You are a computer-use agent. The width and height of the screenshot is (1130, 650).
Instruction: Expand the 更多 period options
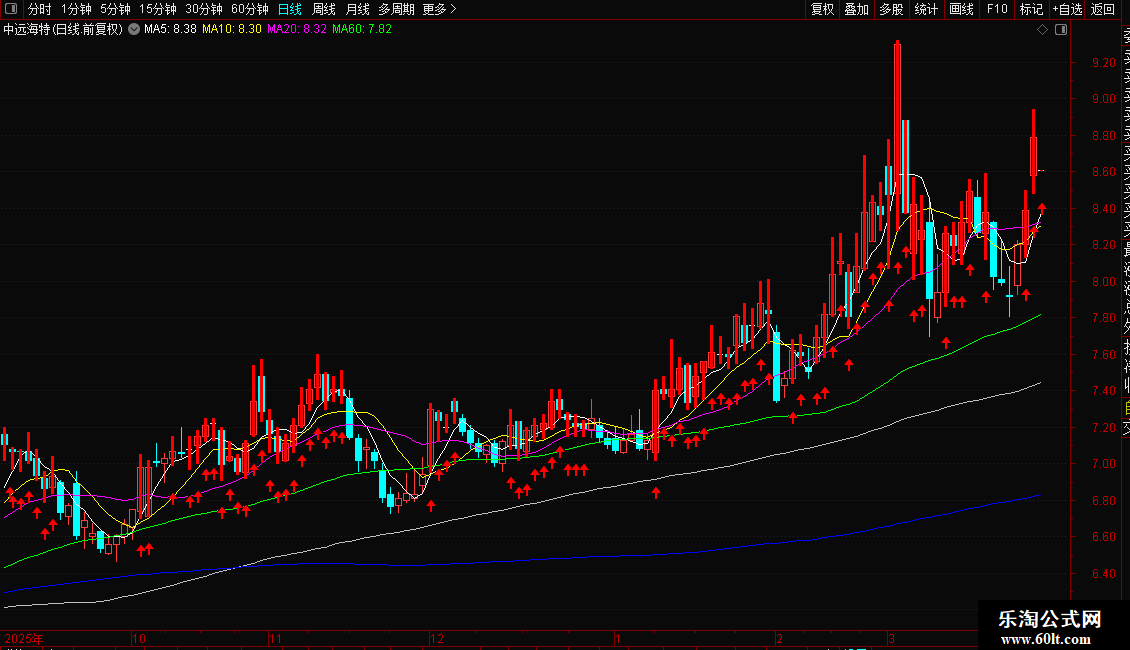tap(439, 9)
